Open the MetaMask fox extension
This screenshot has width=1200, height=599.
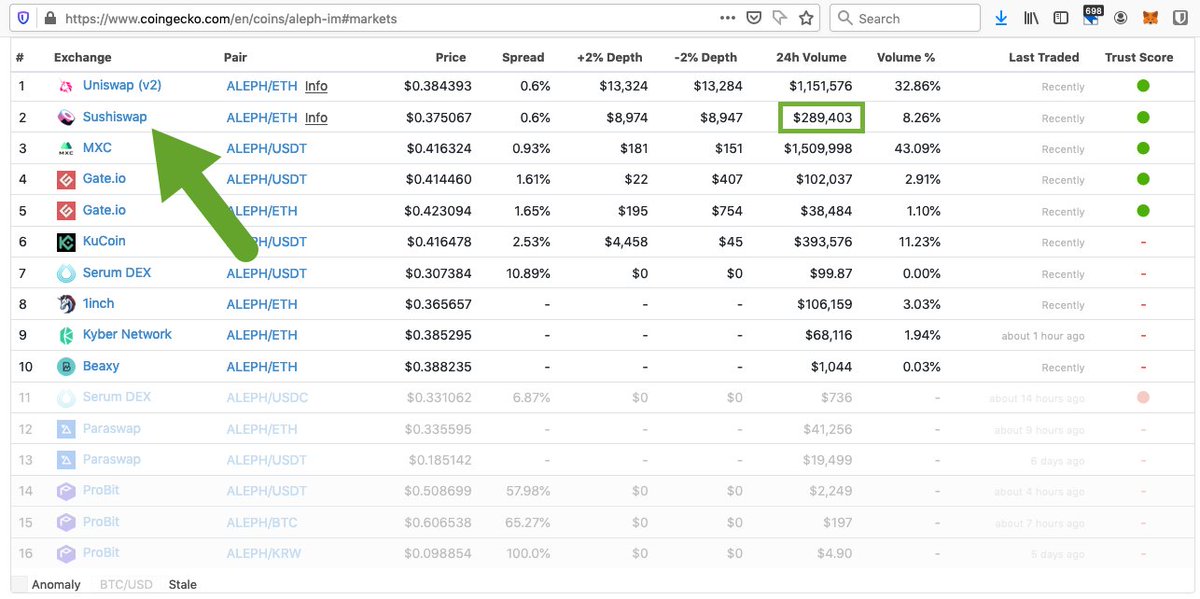[x=1151, y=18]
